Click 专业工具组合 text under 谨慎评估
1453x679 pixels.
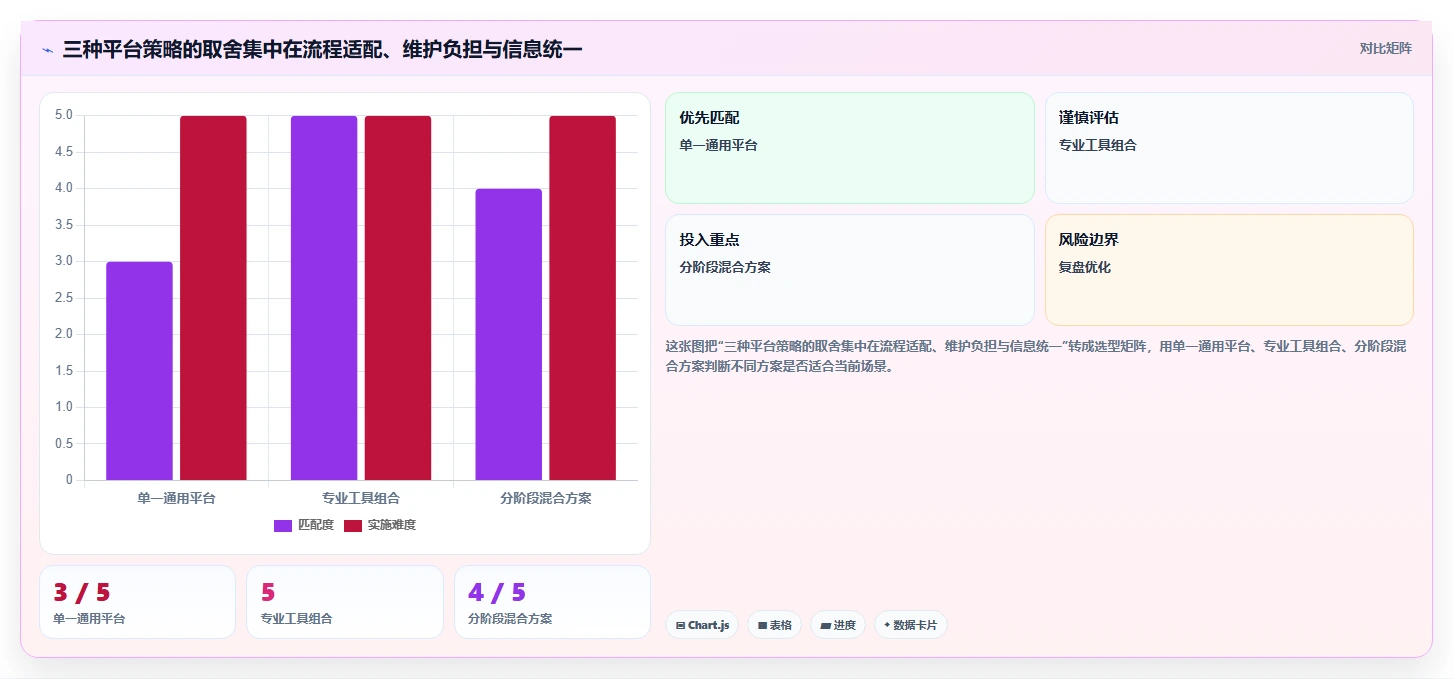click(x=1098, y=145)
